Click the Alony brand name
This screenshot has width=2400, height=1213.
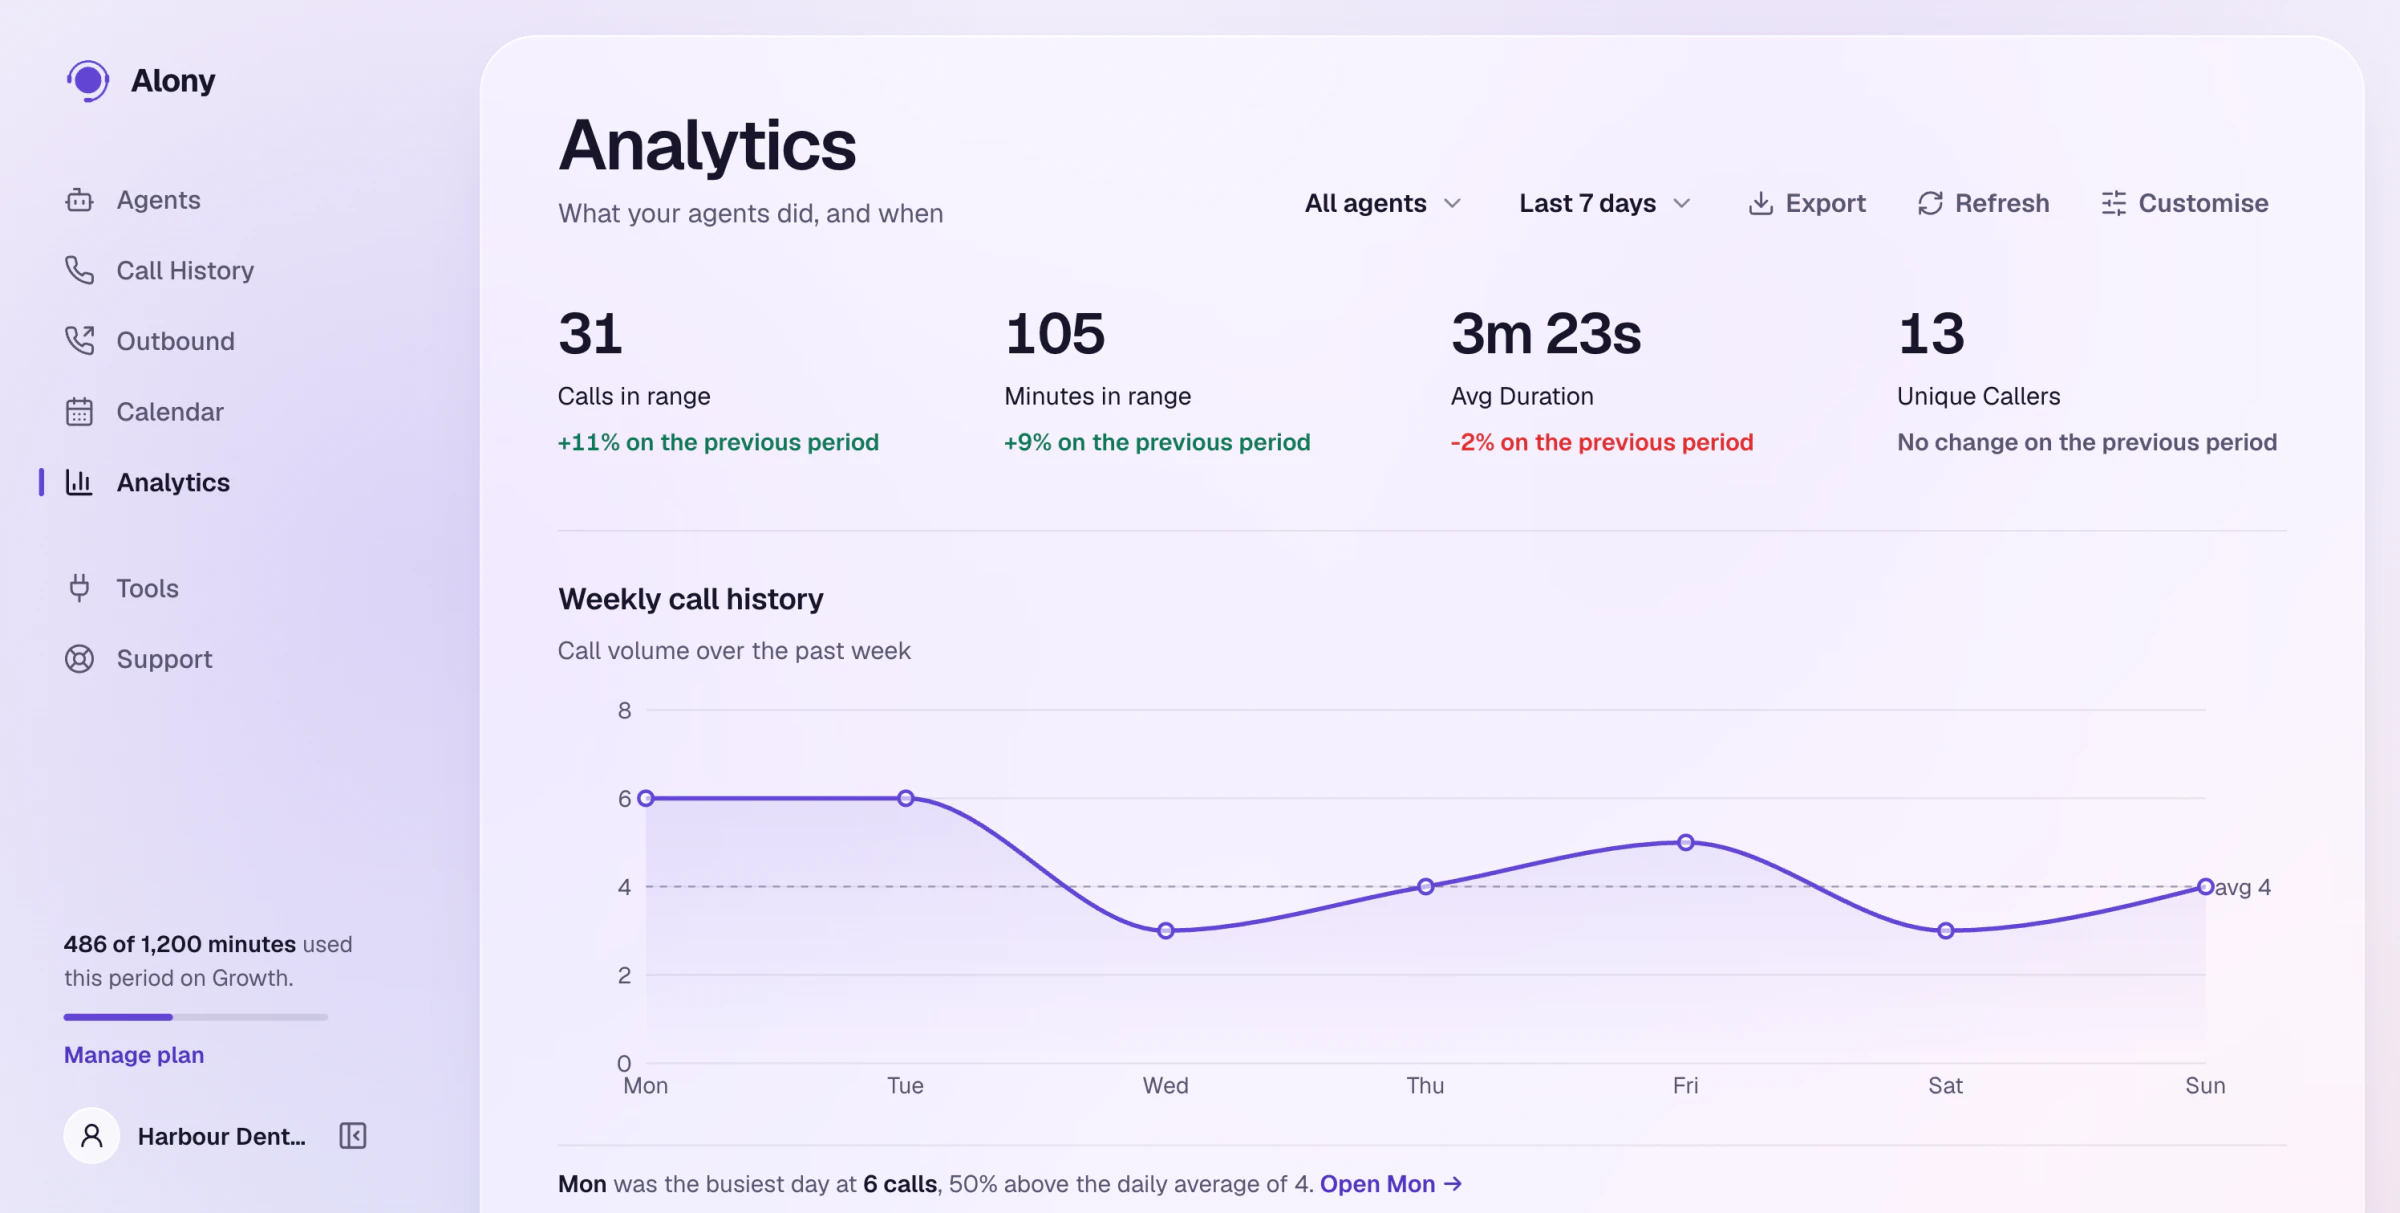pyautogui.click(x=173, y=81)
